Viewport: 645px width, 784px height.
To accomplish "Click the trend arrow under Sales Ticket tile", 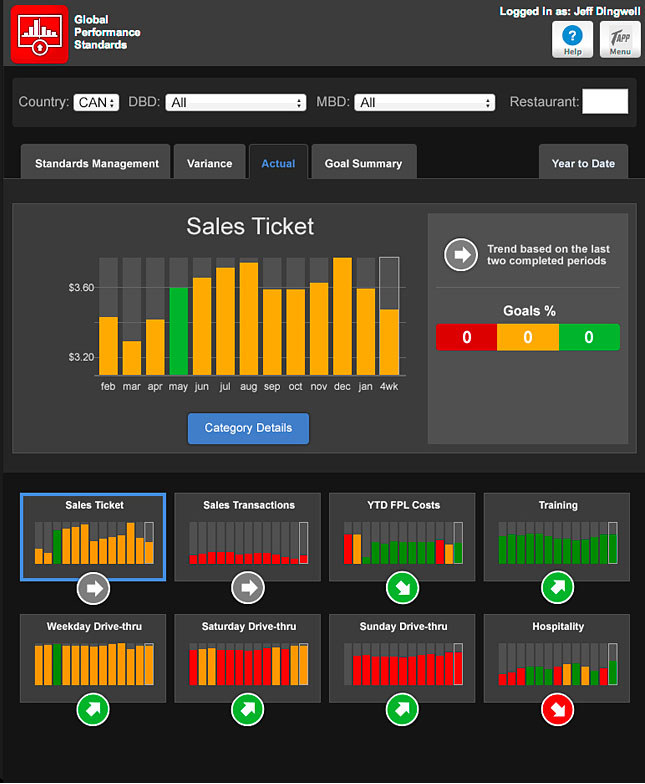I will click(93, 589).
